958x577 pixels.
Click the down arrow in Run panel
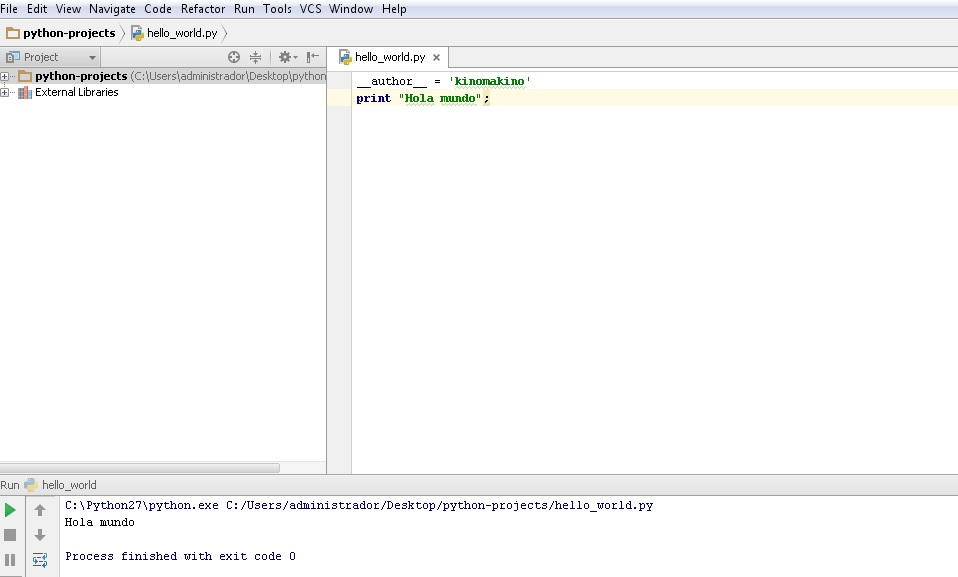pos(40,535)
